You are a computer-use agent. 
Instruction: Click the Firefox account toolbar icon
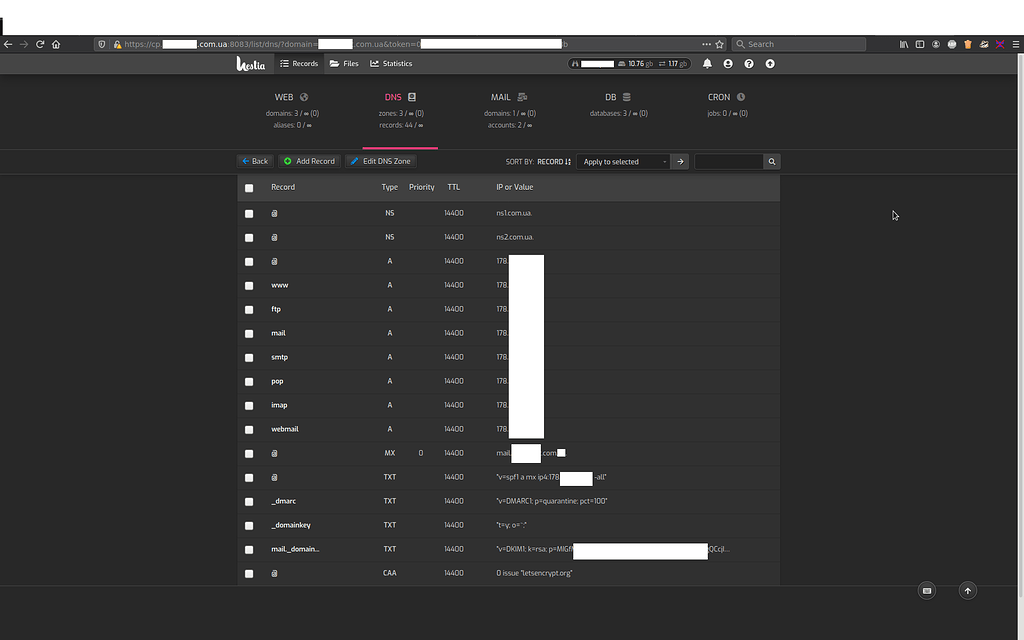tap(936, 44)
